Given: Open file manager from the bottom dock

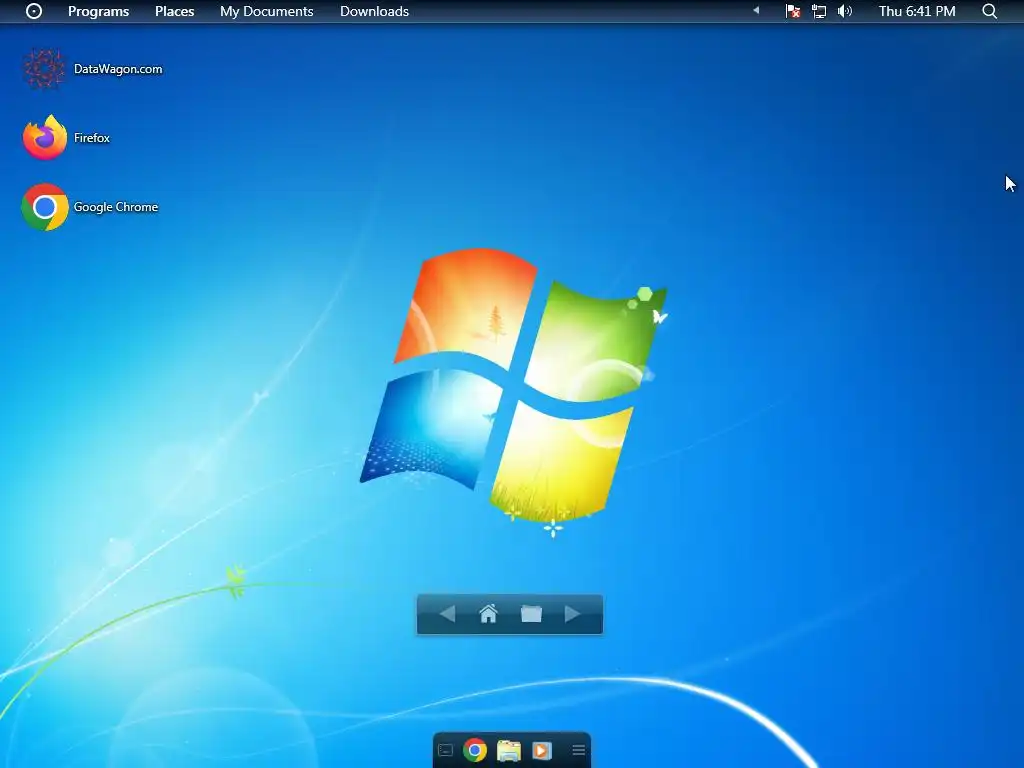Looking at the screenshot, I should pyautogui.click(x=509, y=751).
